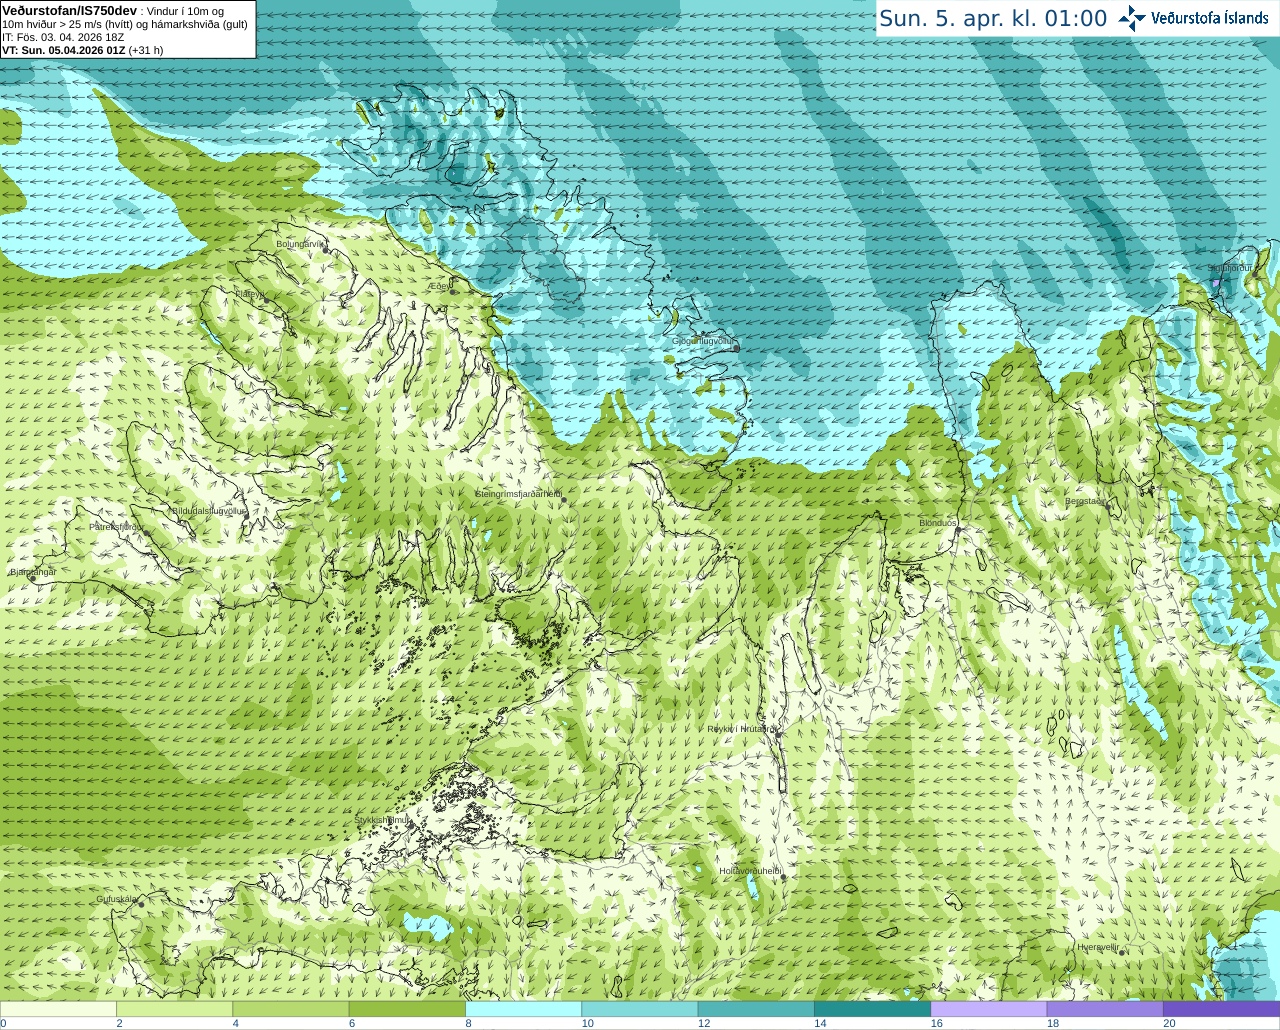The image size is (1280, 1030).
Task: Click the 'Sun. 5. apr. kl. 01:00' date header
Action: pos(993,19)
